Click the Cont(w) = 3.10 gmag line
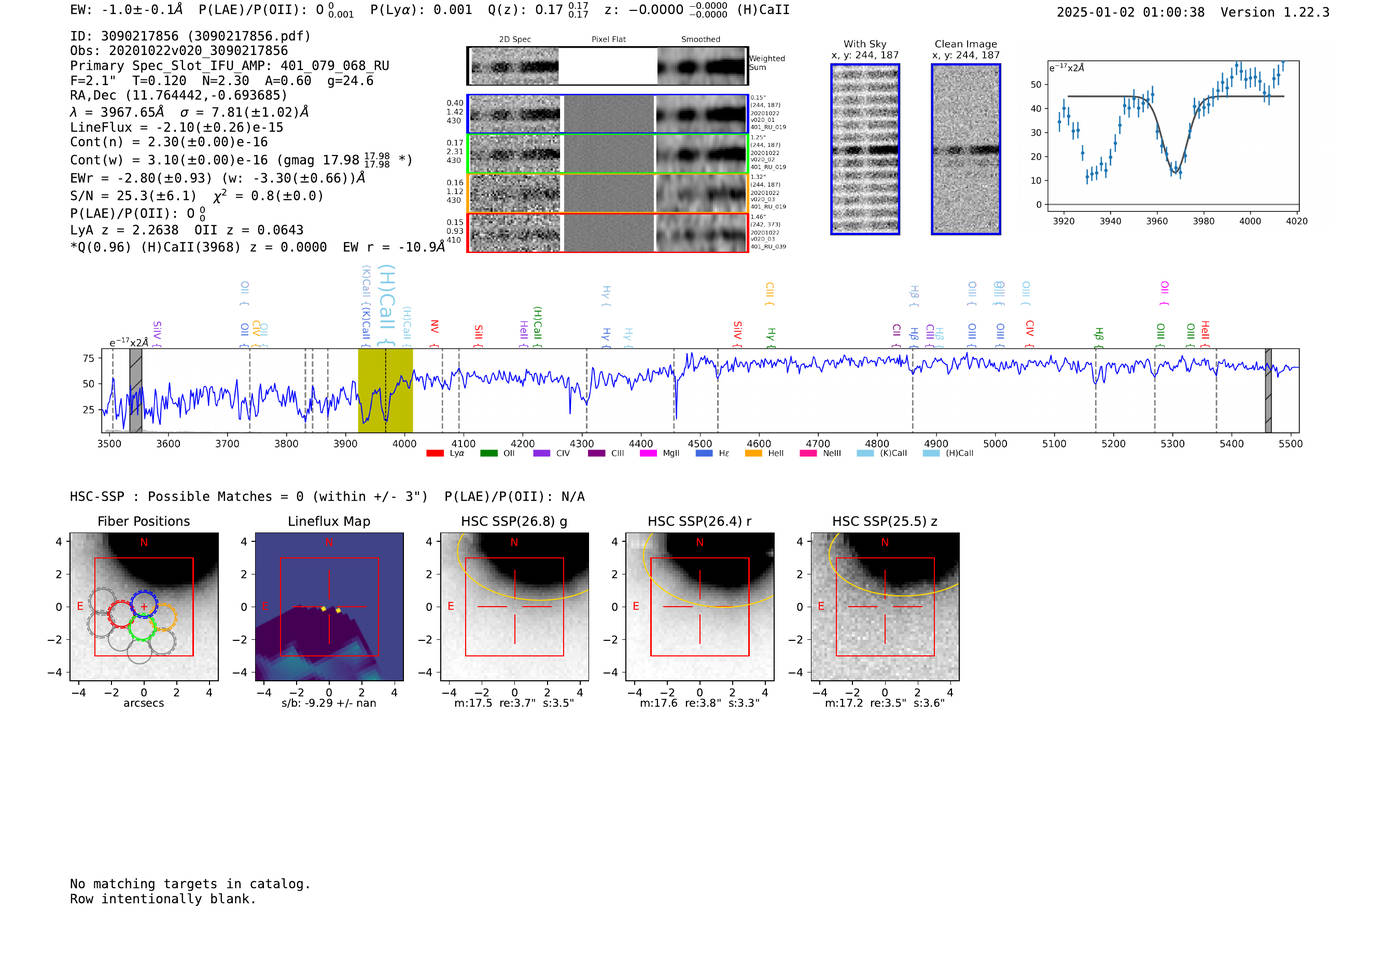 [x=241, y=159]
